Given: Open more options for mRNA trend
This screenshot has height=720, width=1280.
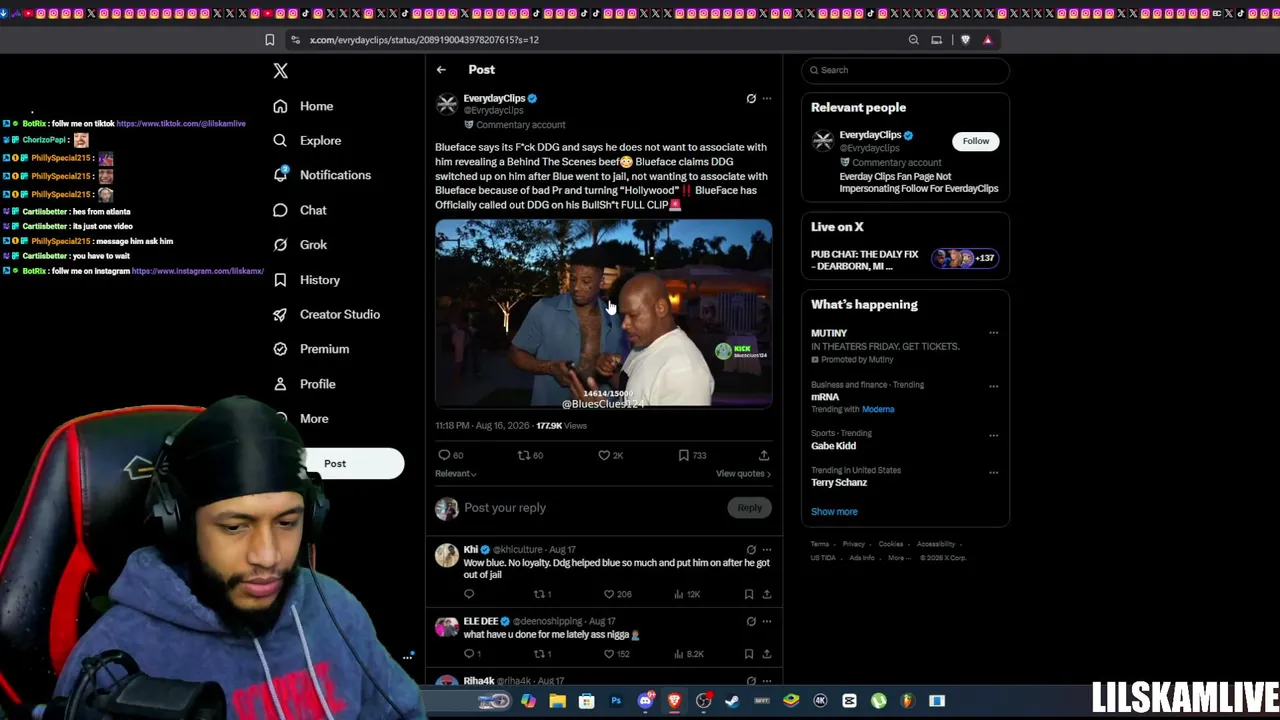Looking at the screenshot, I should tap(993, 386).
